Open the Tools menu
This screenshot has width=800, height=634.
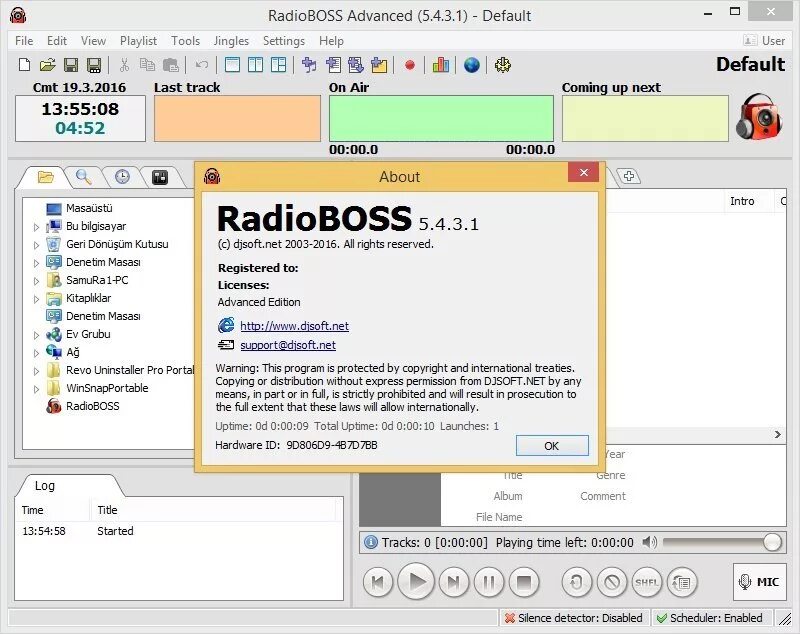(185, 41)
